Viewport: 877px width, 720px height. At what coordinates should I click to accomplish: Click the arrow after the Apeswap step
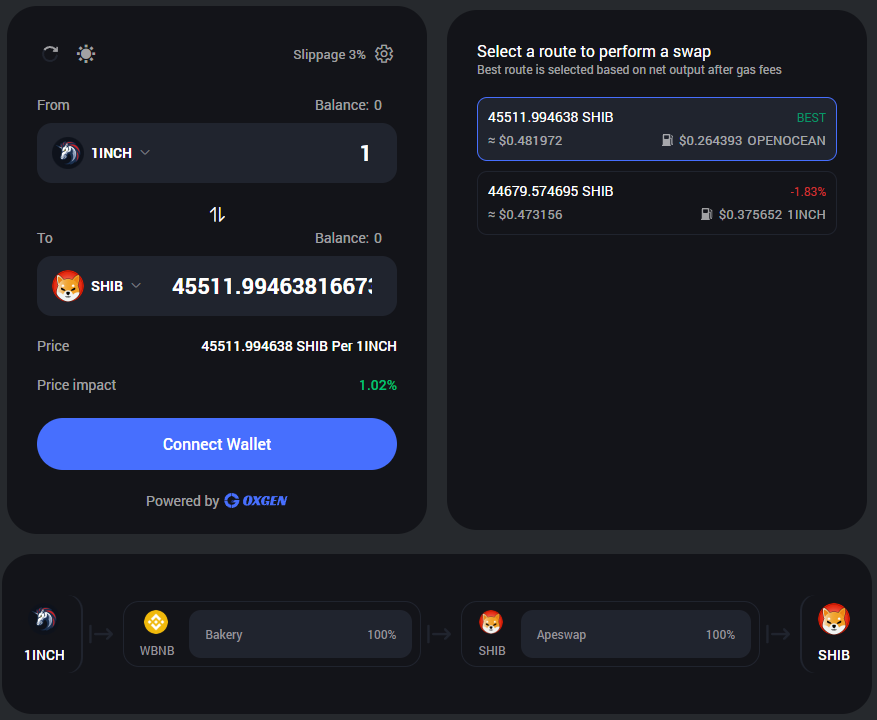(778, 634)
